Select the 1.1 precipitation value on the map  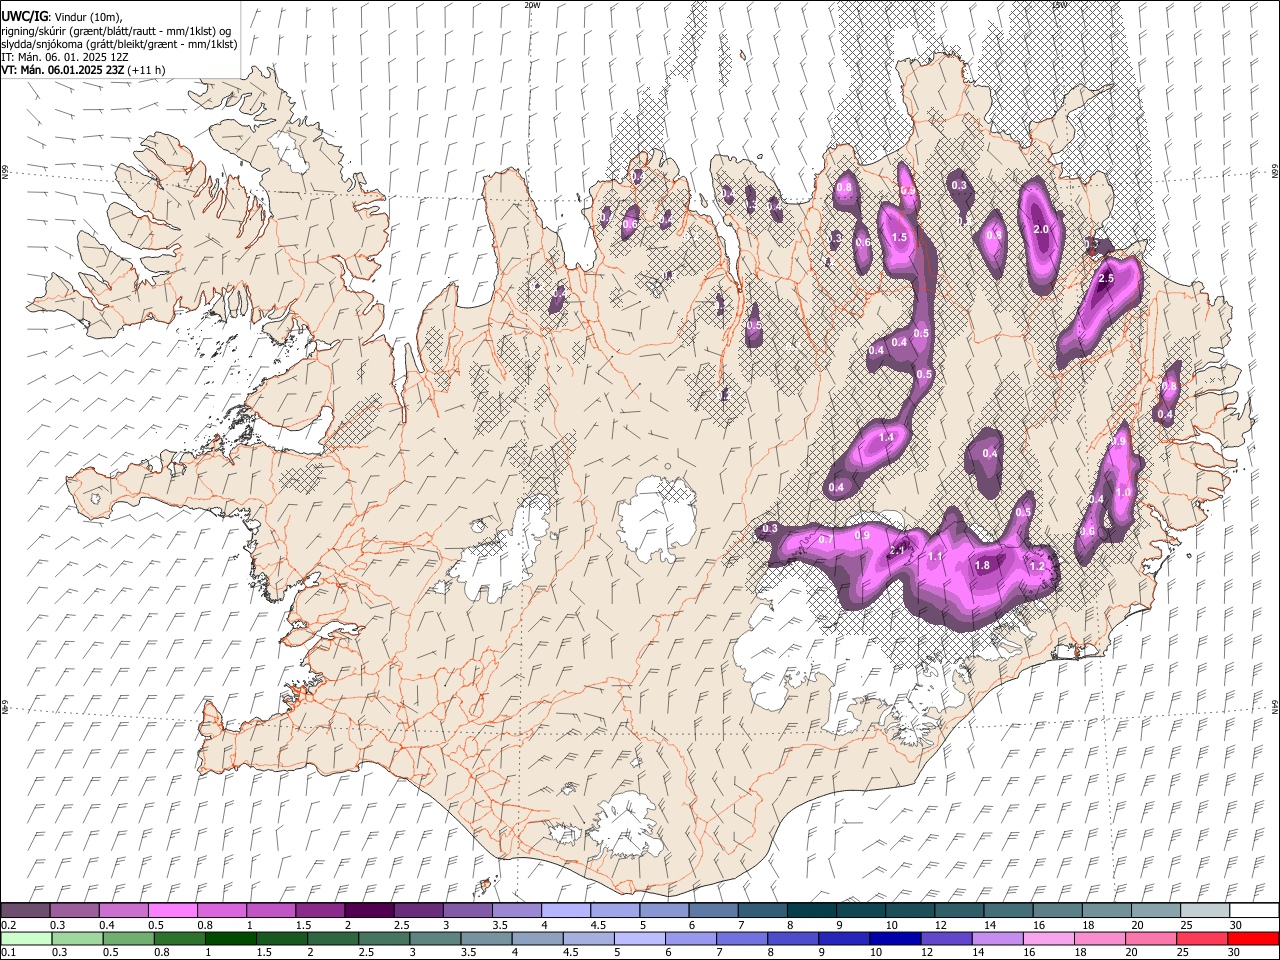pyautogui.click(x=936, y=556)
